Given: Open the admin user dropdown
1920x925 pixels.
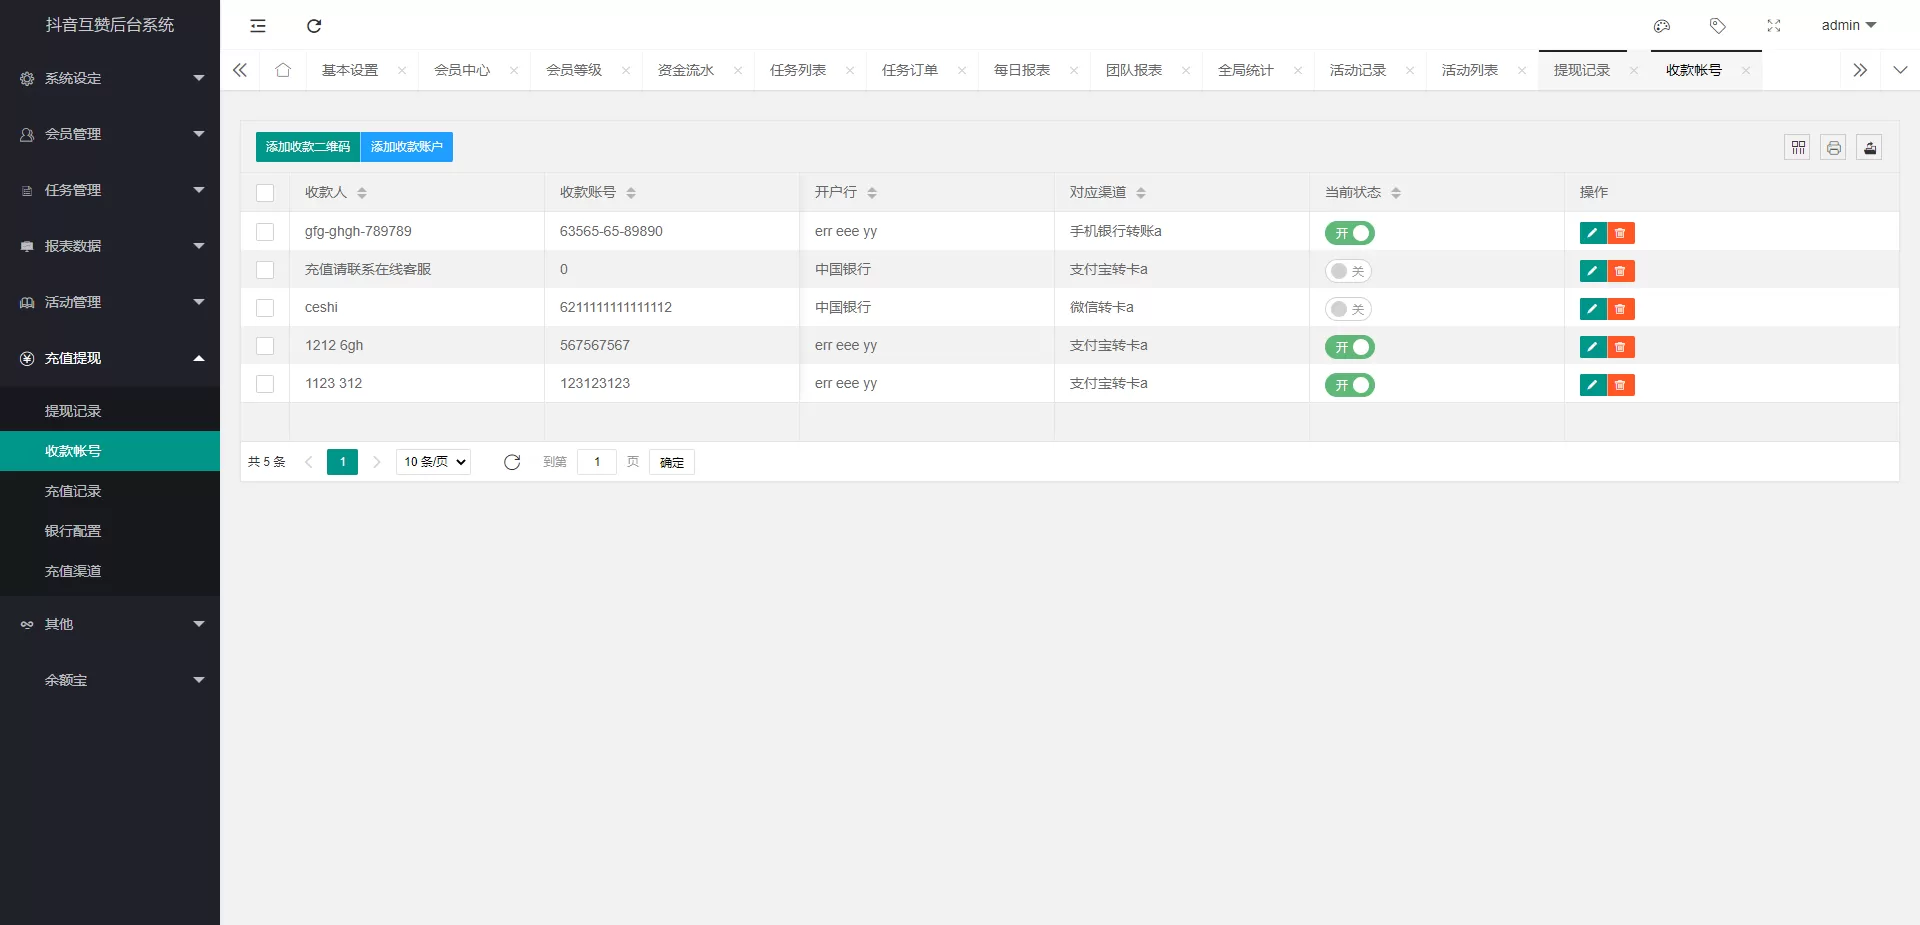Looking at the screenshot, I should click(1848, 26).
